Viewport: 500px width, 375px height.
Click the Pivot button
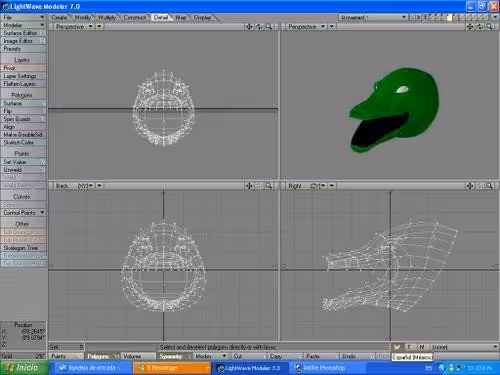[x=23, y=68]
